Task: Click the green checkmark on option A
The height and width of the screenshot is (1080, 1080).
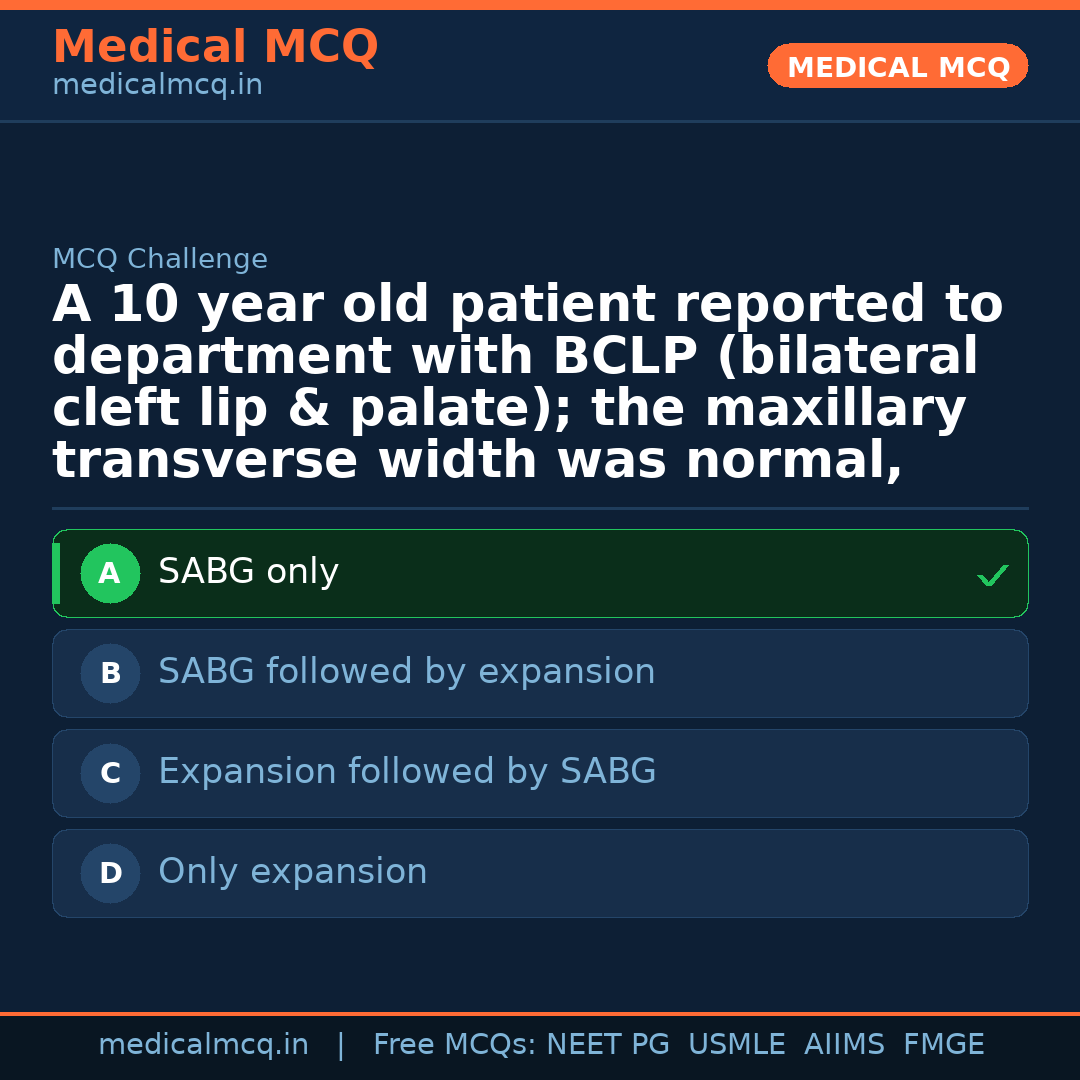Action: (x=992, y=575)
